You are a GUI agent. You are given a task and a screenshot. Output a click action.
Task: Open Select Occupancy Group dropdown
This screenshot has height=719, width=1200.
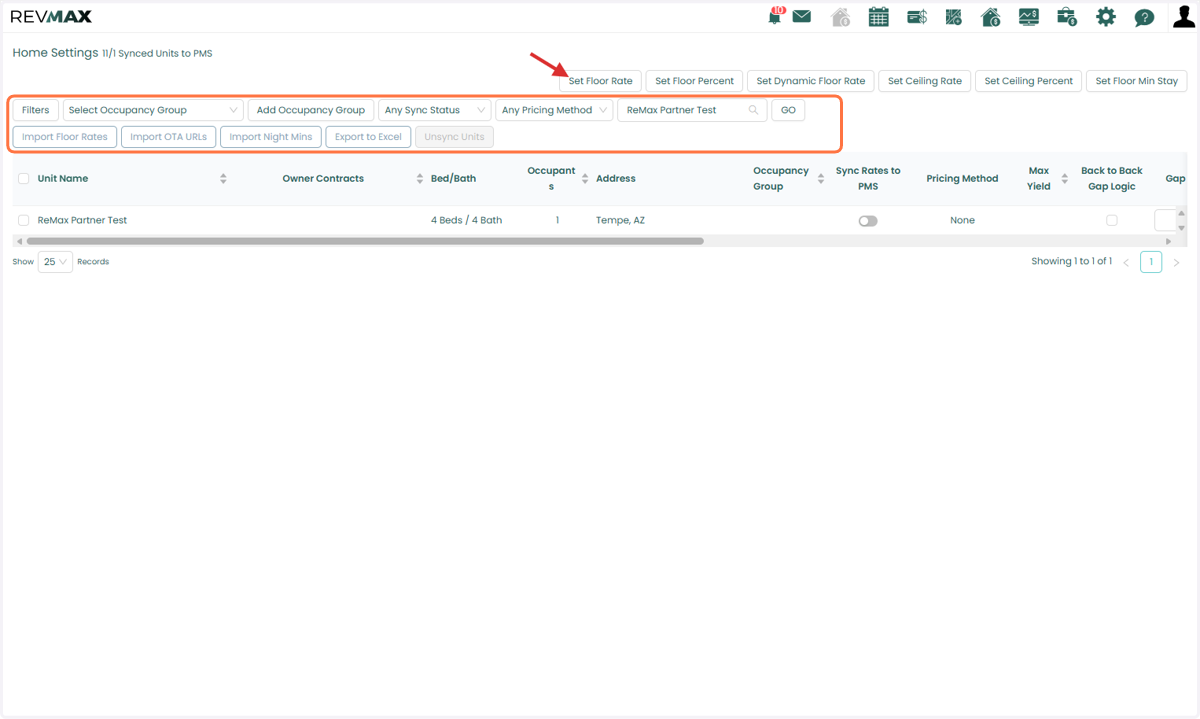(x=153, y=110)
